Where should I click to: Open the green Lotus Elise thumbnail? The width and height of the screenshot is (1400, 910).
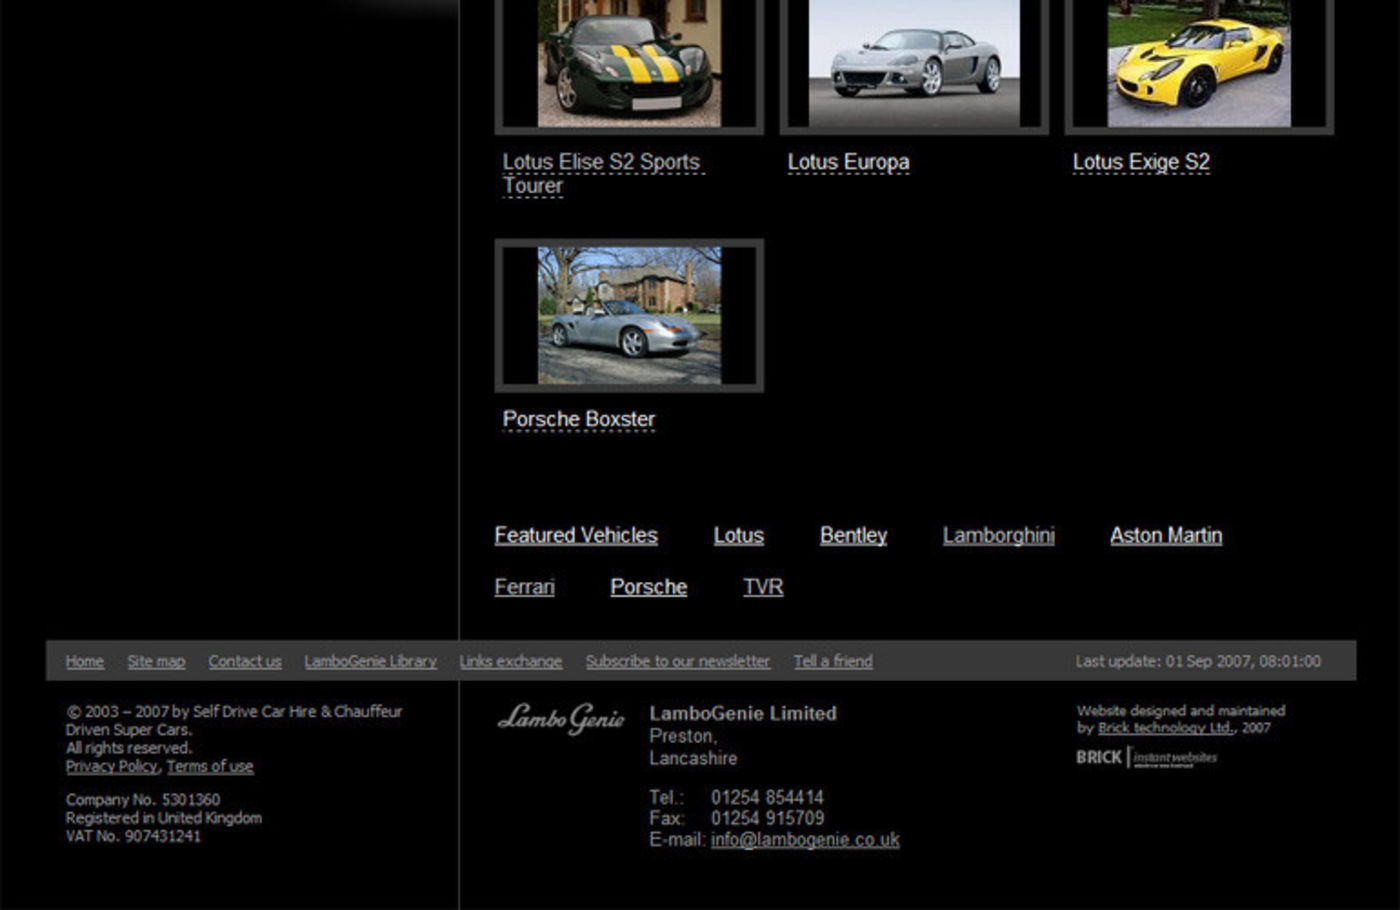click(629, 65)
